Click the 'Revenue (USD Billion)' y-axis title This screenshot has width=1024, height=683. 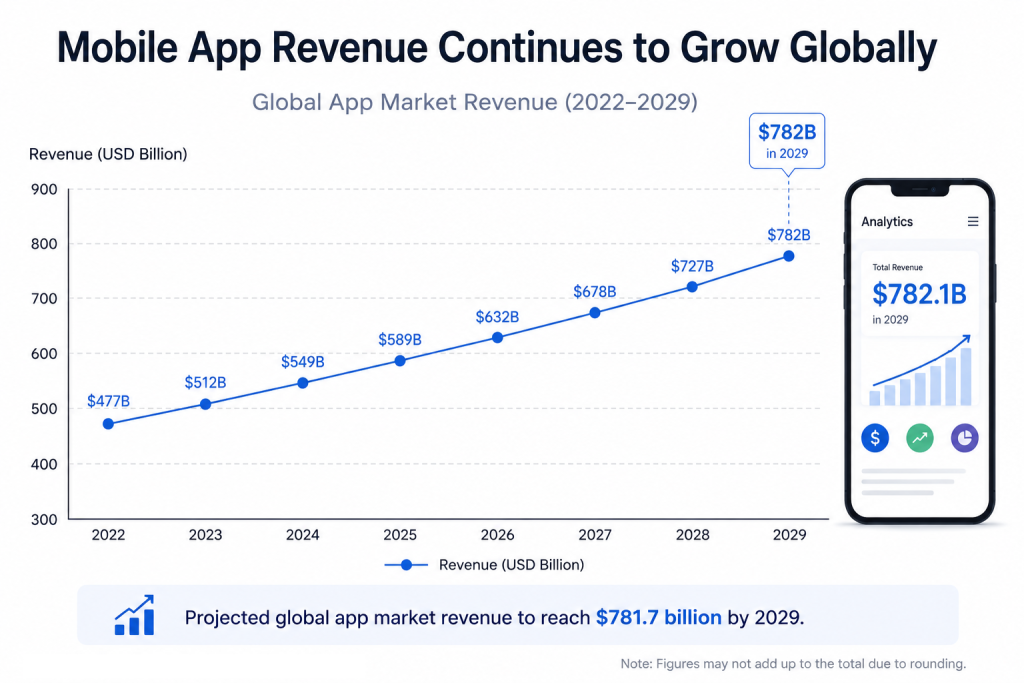pyautogui.click(x=108, y=154)
